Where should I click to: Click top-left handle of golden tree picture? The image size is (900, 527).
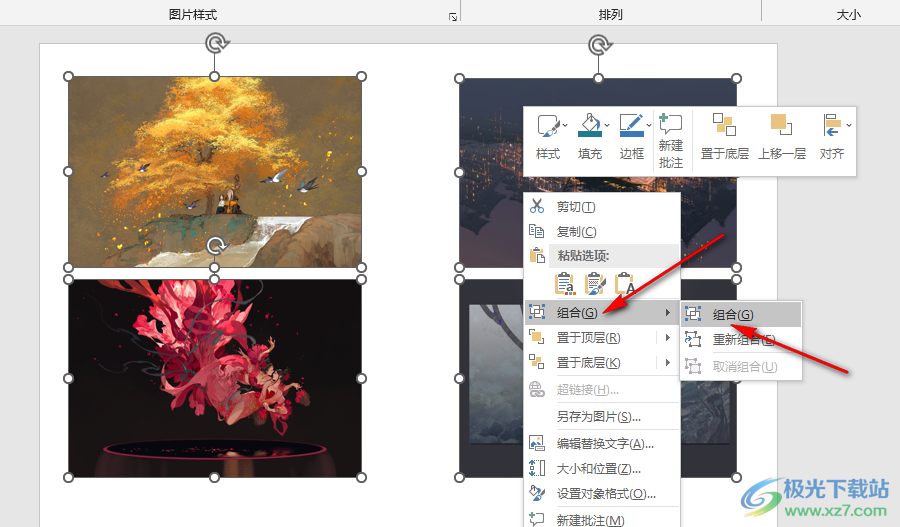click(x=68, y=76)
